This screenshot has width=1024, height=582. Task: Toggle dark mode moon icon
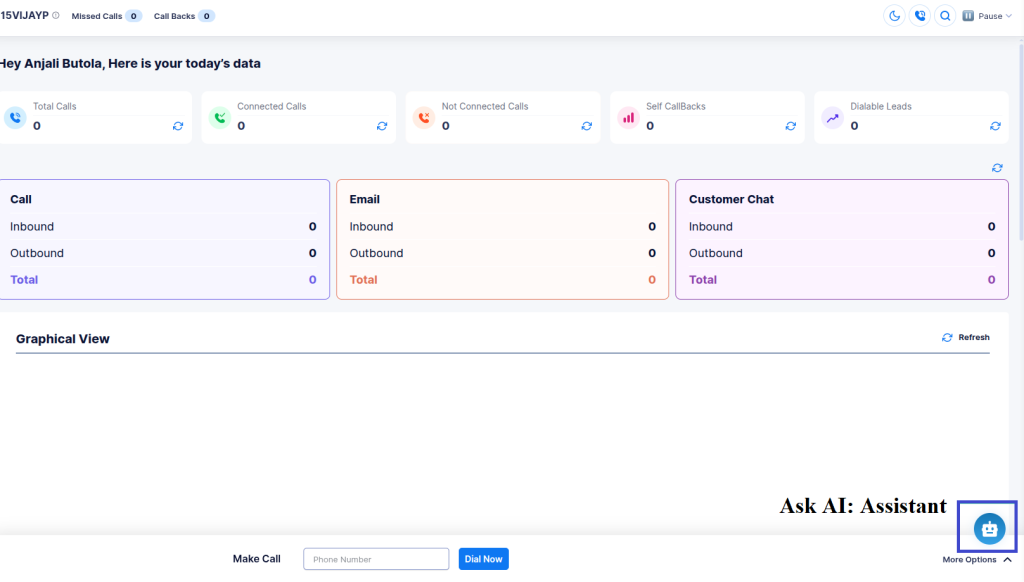[x=894, y=16]
